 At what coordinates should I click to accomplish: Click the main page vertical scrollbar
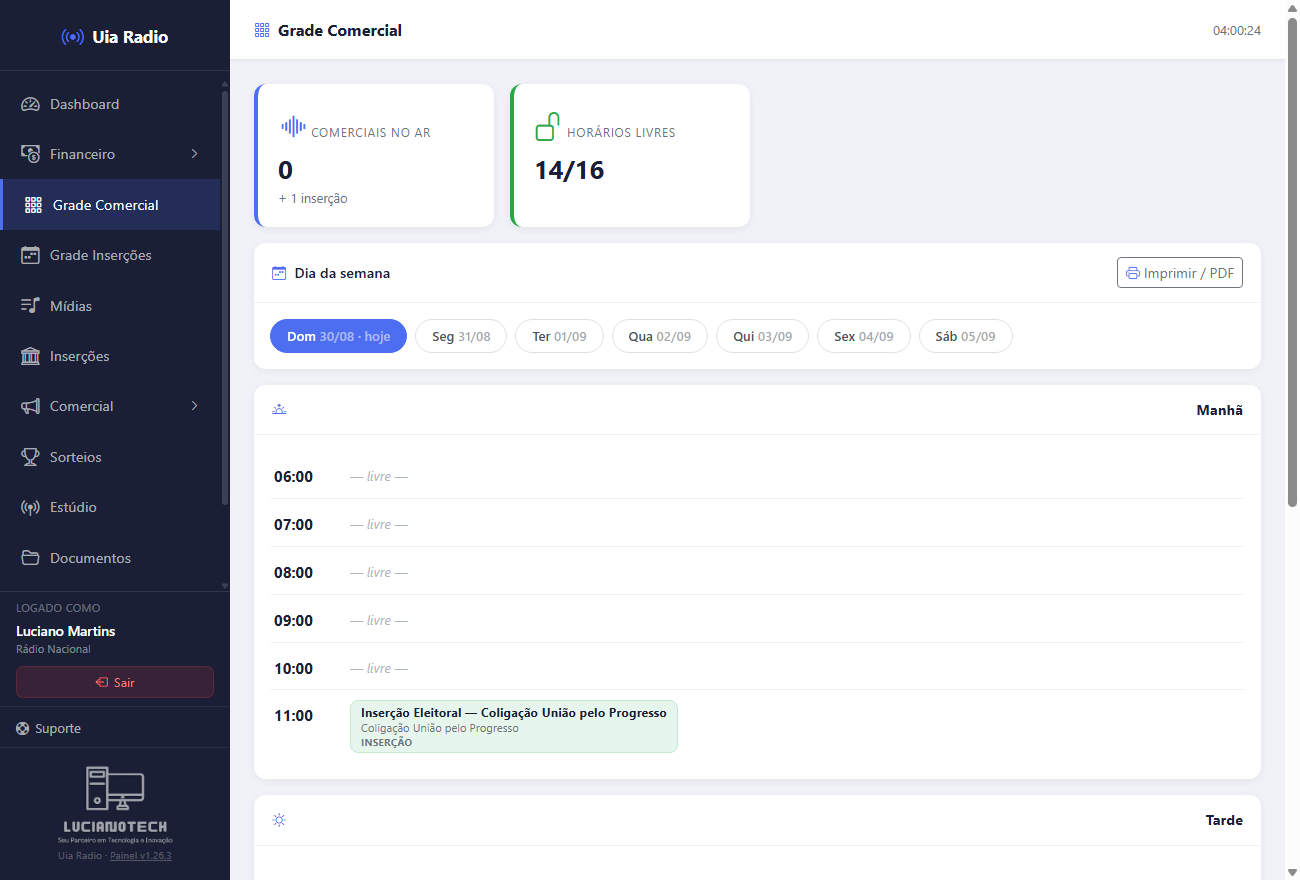pyautogui.click(x=1292, y=263)
